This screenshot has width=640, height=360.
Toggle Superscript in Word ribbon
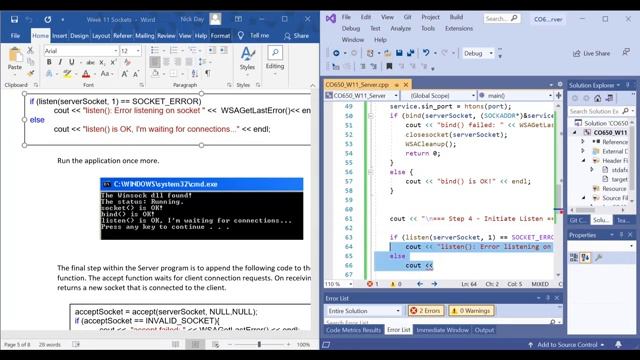point(113,62)
